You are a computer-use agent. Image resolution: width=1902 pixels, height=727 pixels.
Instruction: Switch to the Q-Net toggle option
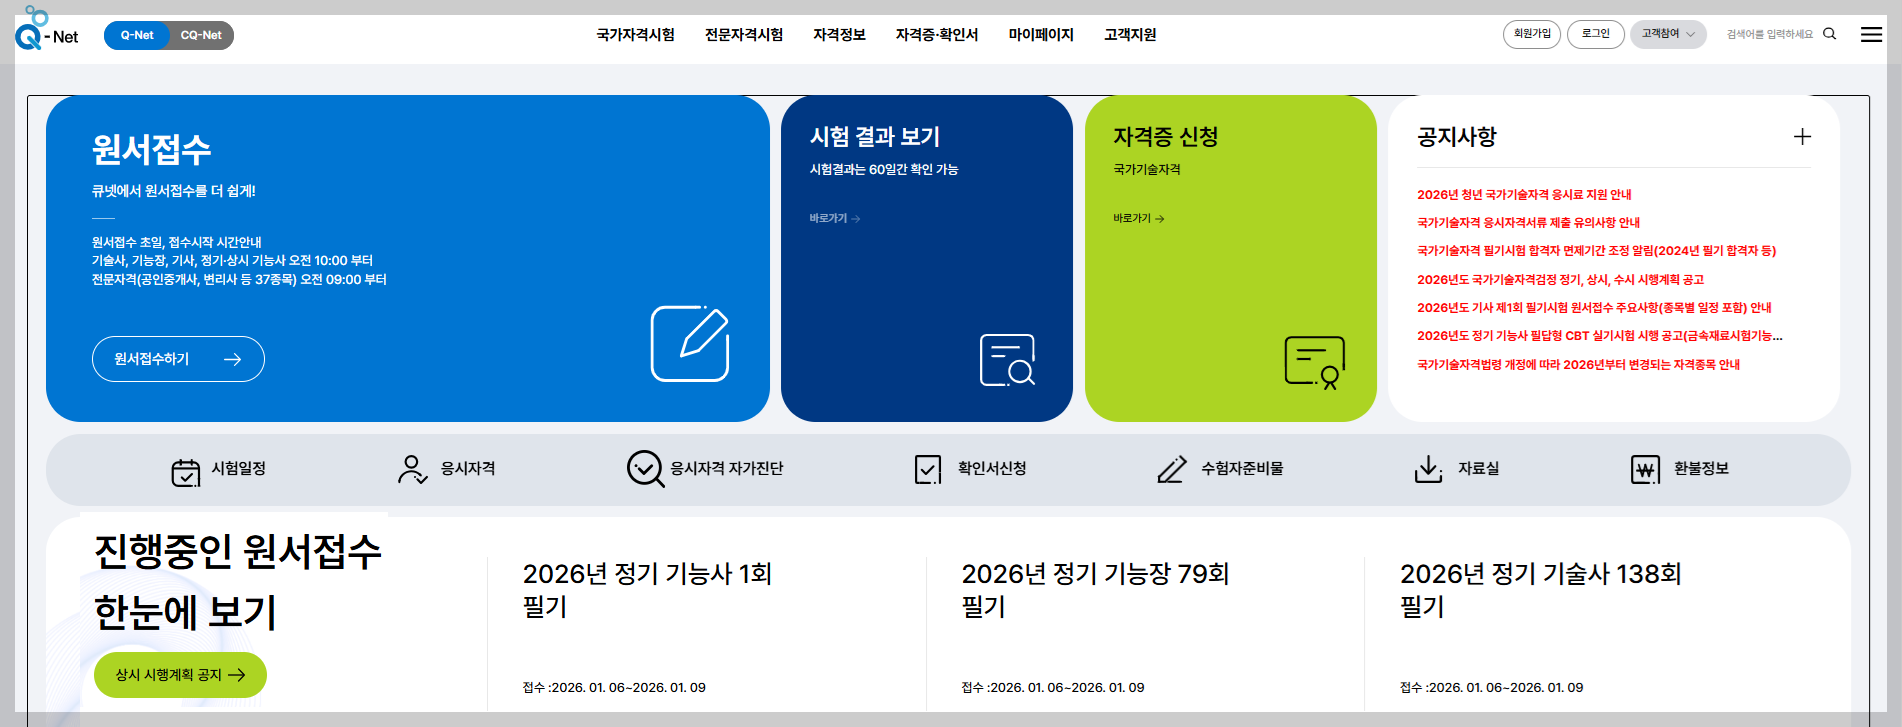coord(137,35)
